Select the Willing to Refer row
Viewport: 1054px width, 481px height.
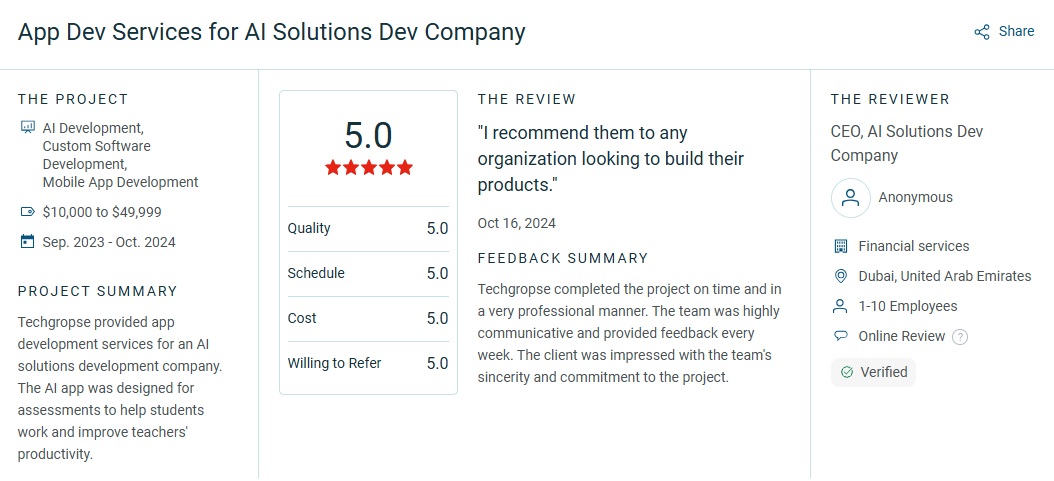tap(368, 363)
